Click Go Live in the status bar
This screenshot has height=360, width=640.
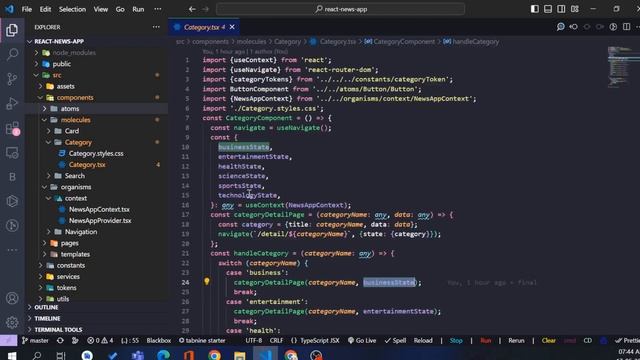tap(362, 340)
